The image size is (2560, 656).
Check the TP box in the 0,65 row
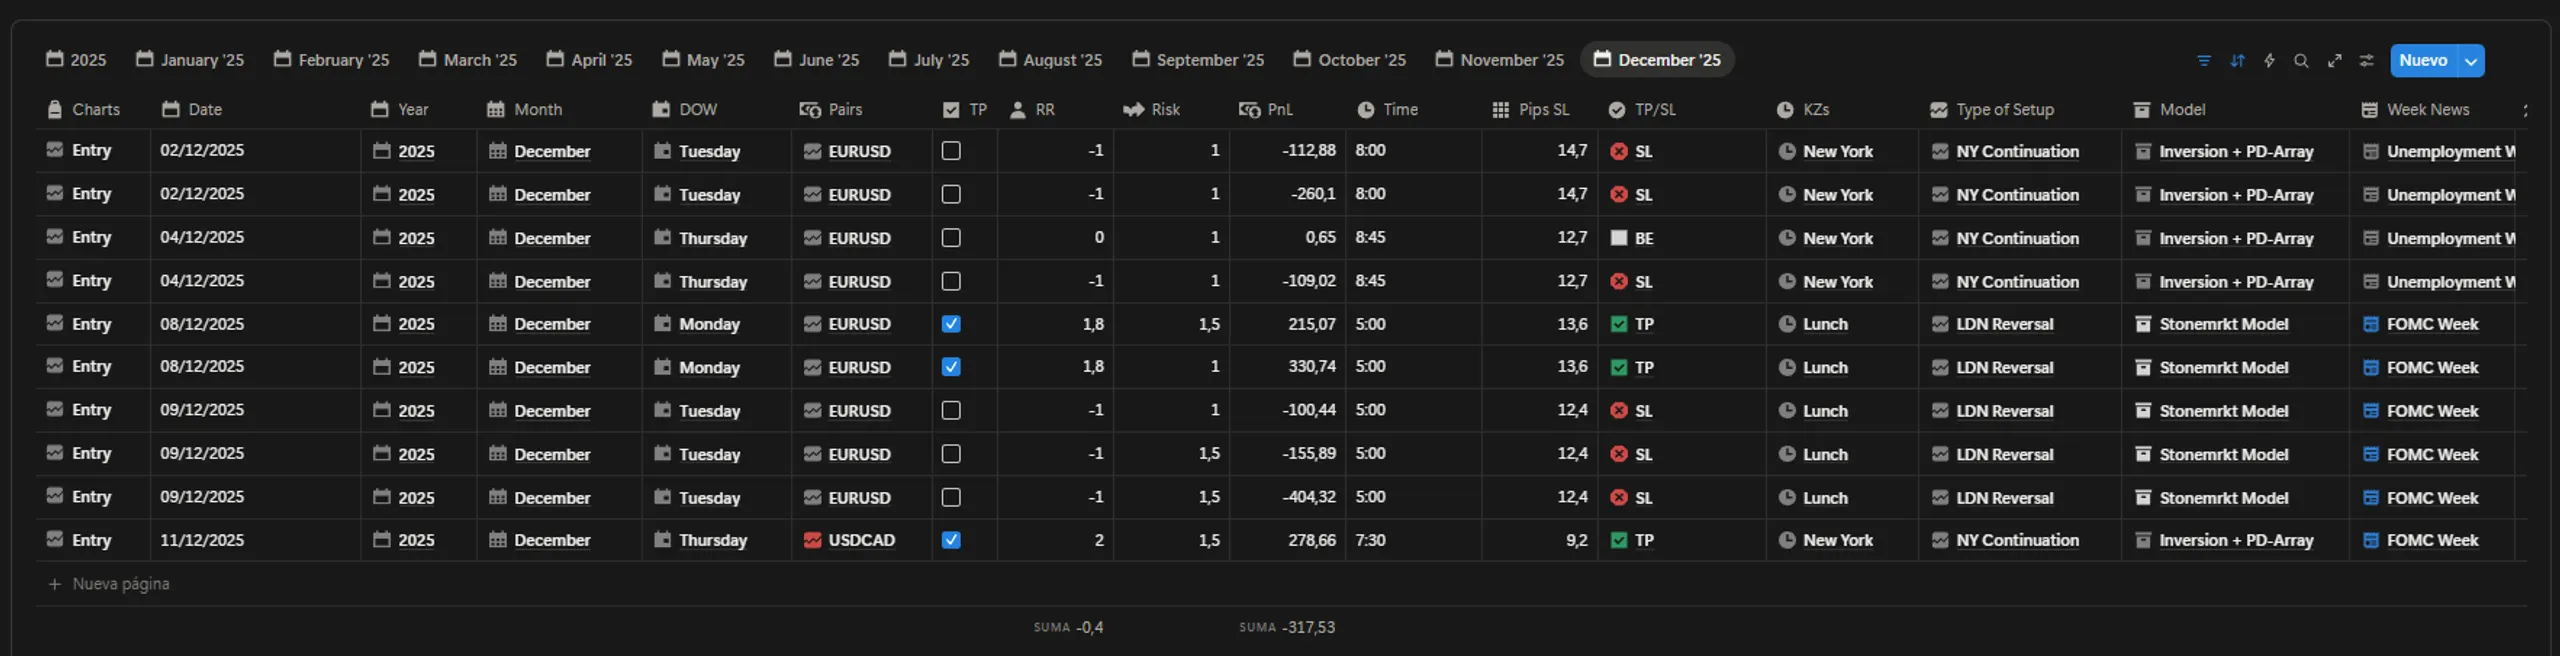coord(951,238)
